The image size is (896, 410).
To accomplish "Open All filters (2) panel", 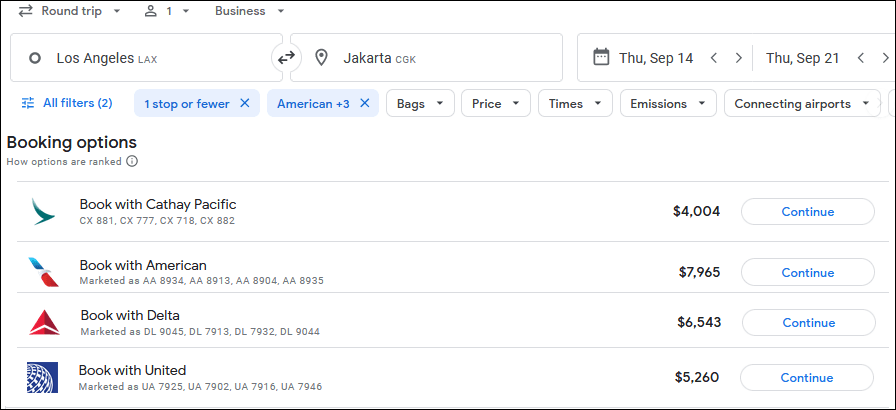I will click(67, 103).
